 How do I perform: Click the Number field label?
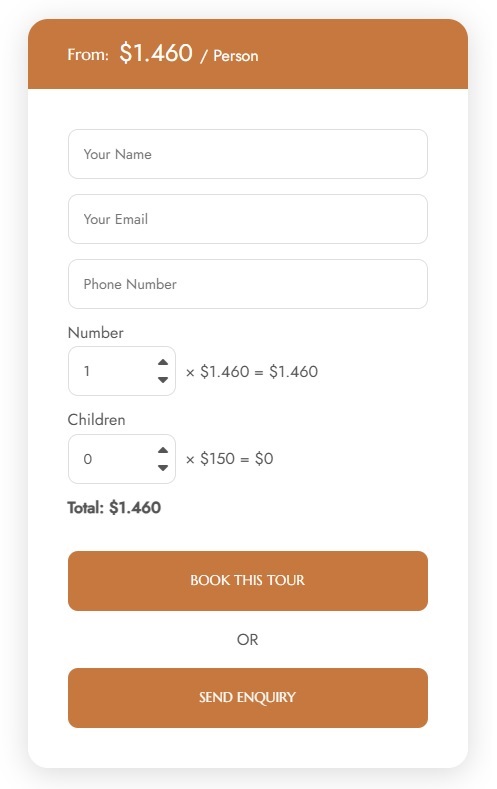point(96,333)
